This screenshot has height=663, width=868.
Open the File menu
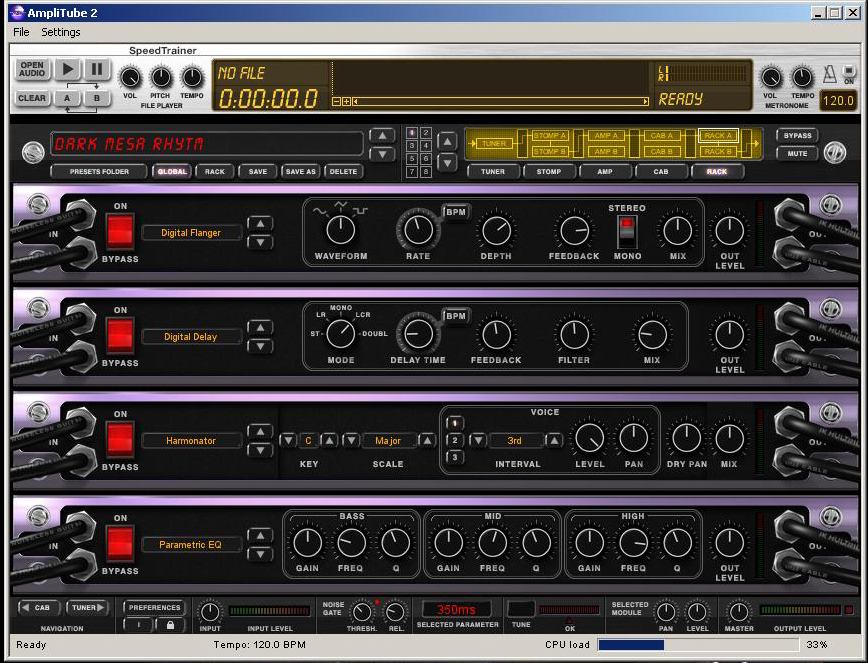[21, 32]
